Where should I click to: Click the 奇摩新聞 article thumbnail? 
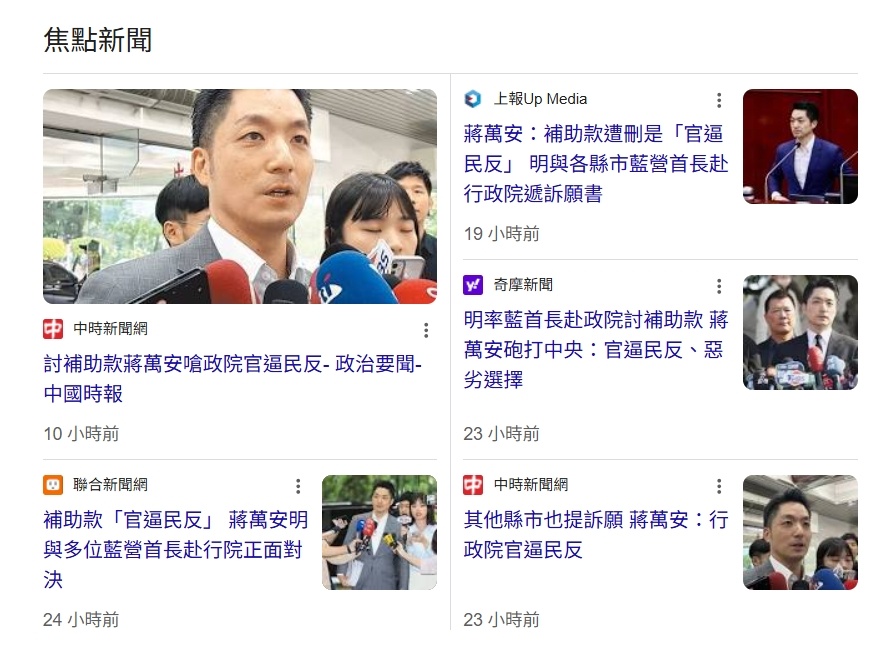click(x=800, y=332)
